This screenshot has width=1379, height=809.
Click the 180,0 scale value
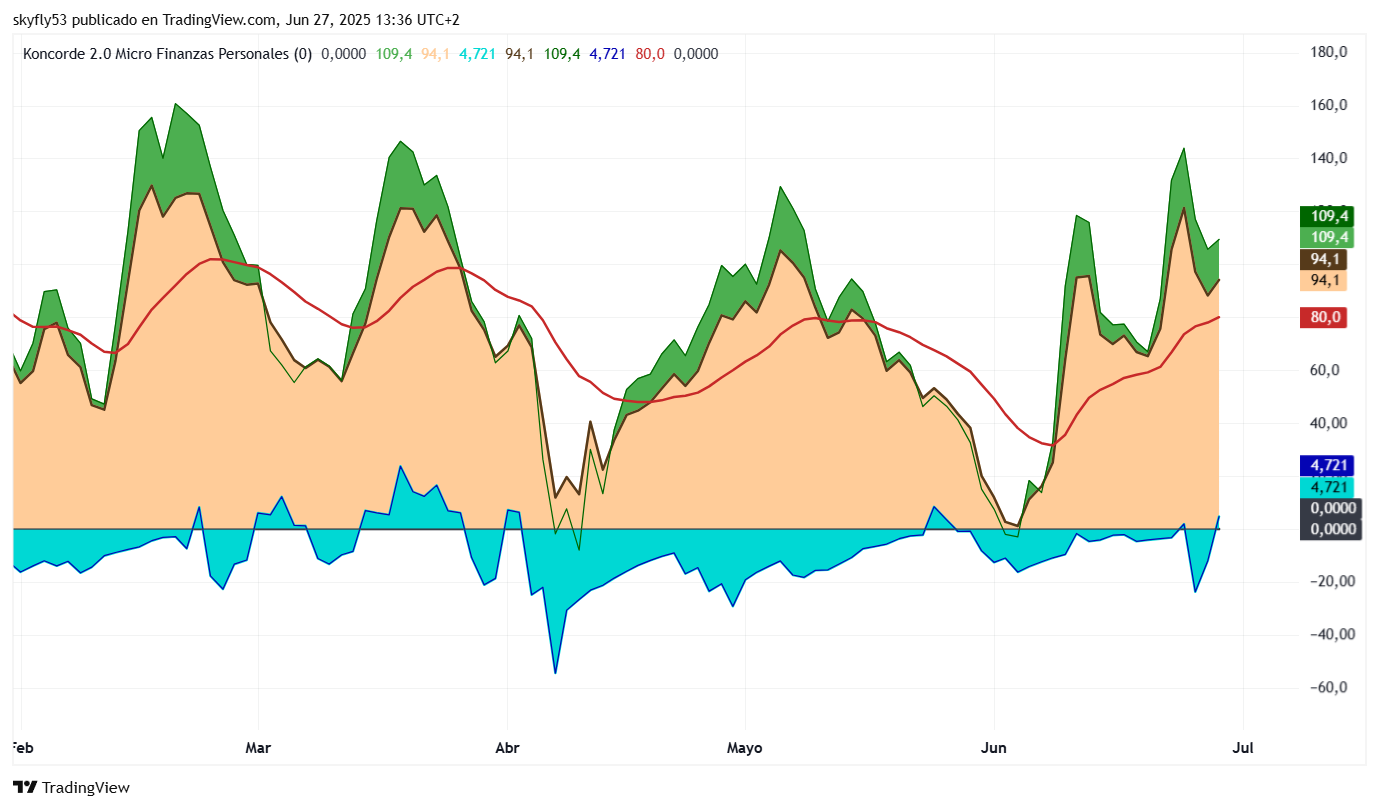pyautogui.click(x=1330, y=52)
